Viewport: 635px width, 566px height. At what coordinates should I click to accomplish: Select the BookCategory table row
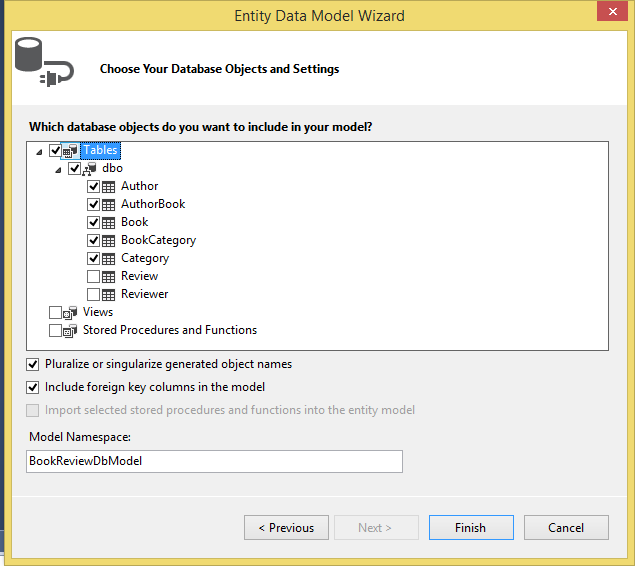coord(158,240)
